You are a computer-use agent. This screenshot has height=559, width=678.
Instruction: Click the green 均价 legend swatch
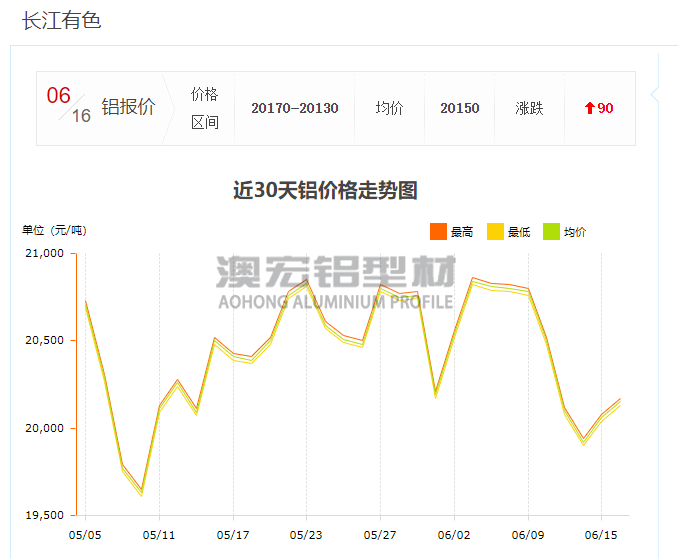(x=551, y=232)
